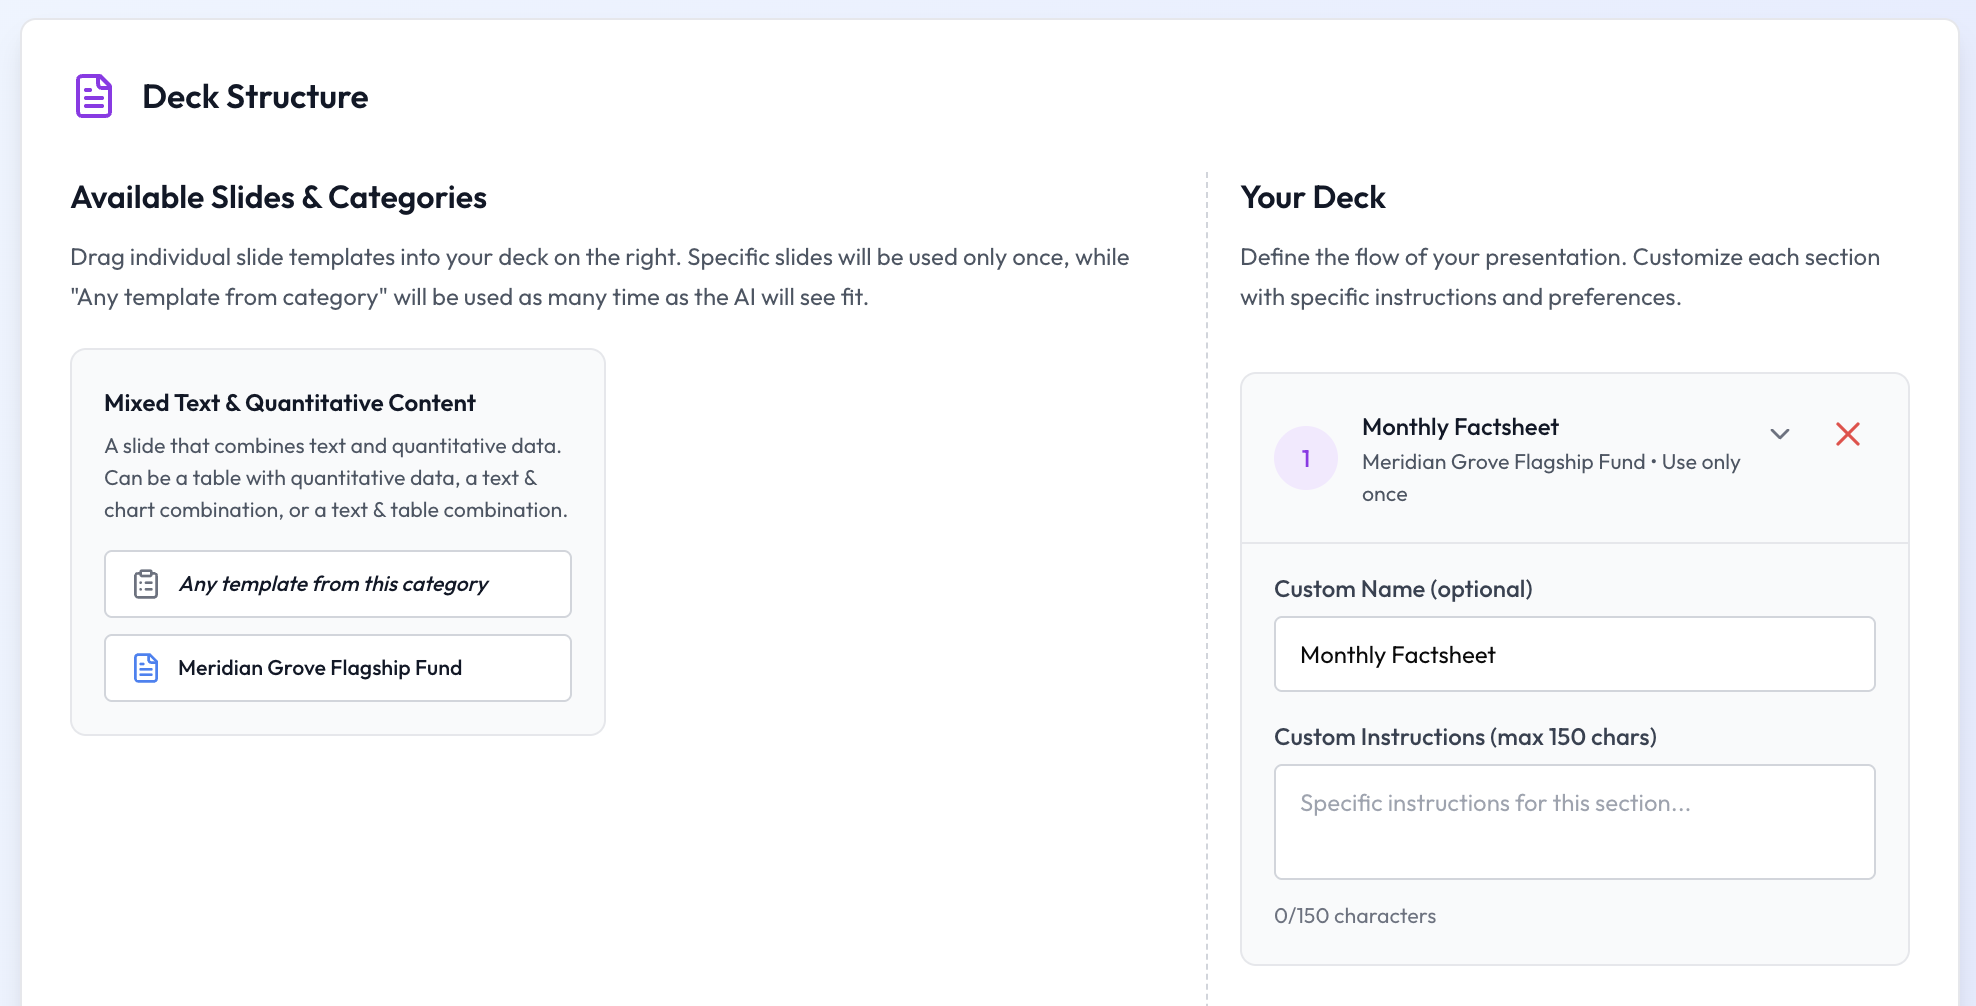Image resolution: width=1976 pixels, height=1006 pixels.
Task: Click the purple number 1 badge
Action: [x=1305, y=458]
